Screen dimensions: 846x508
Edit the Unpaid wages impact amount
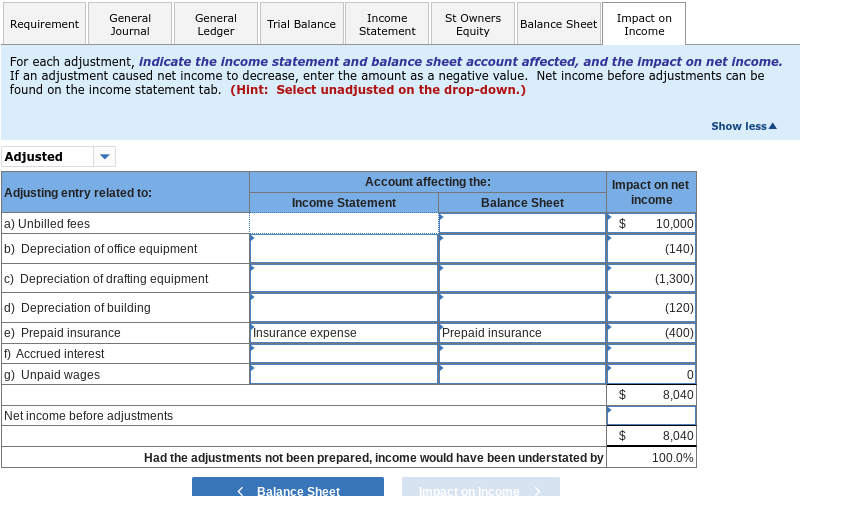(651, 374)
